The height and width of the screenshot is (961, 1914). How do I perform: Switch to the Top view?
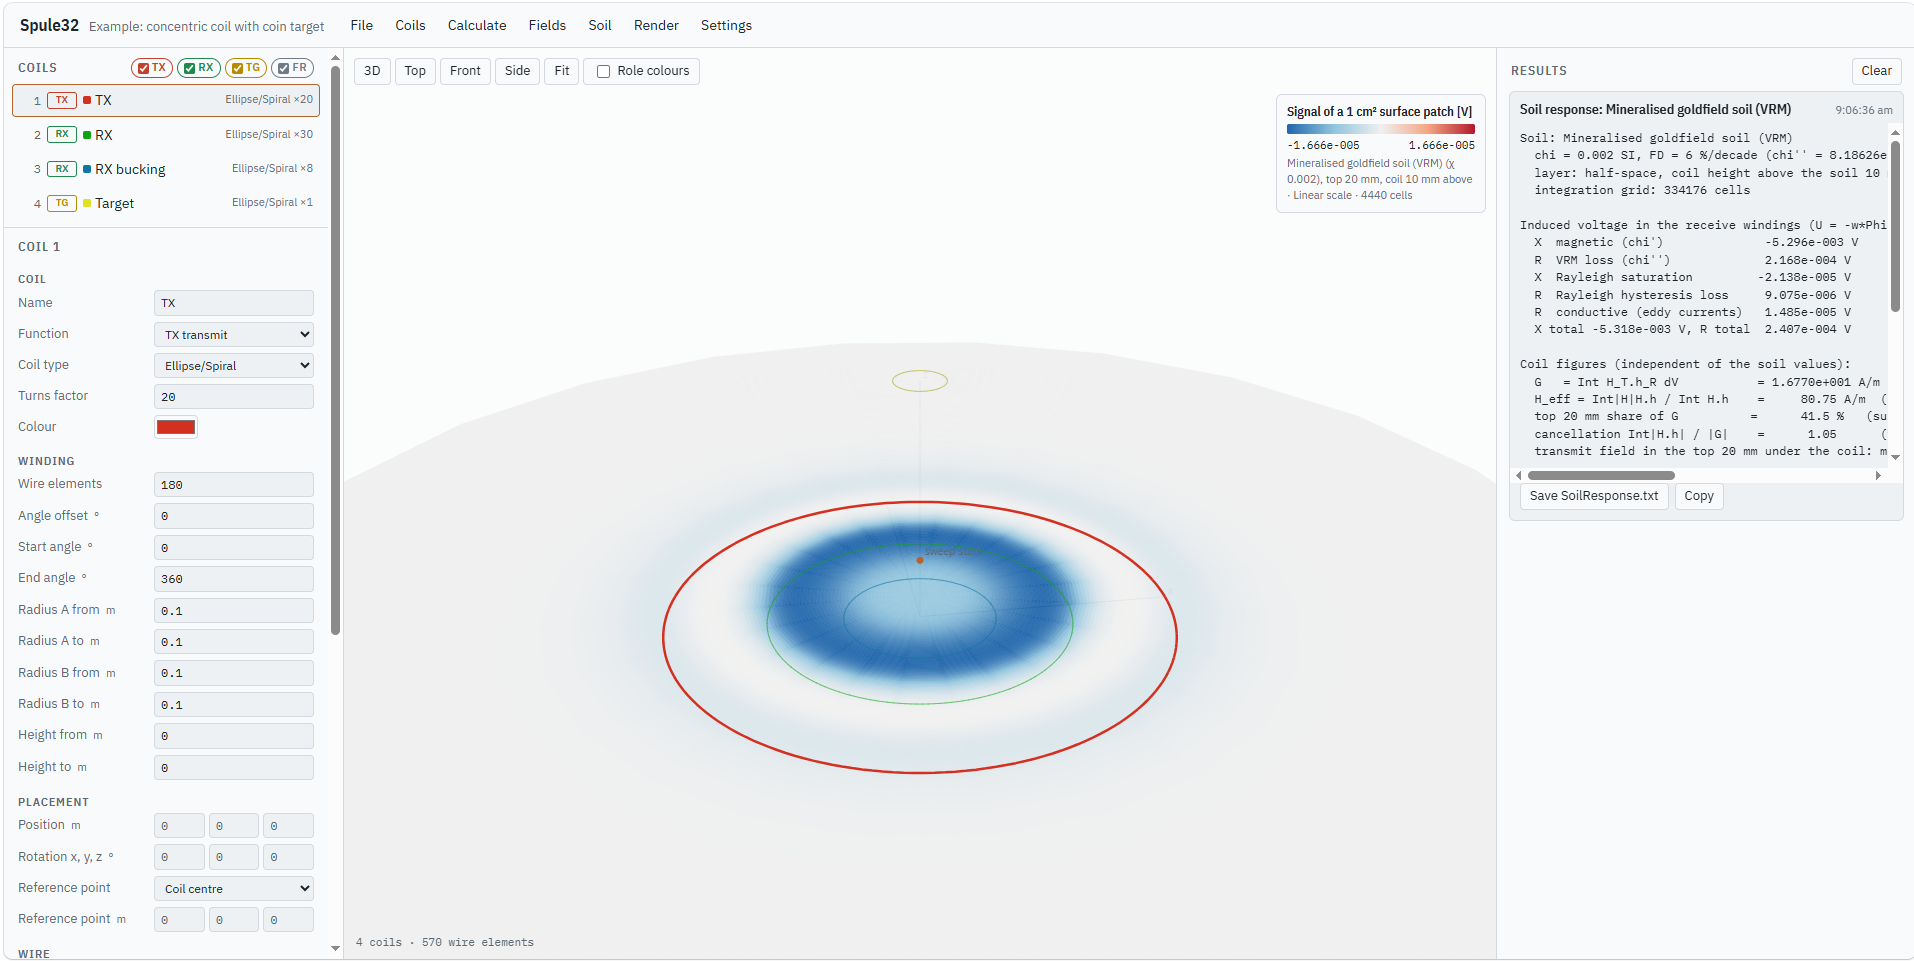pos(415,71)
